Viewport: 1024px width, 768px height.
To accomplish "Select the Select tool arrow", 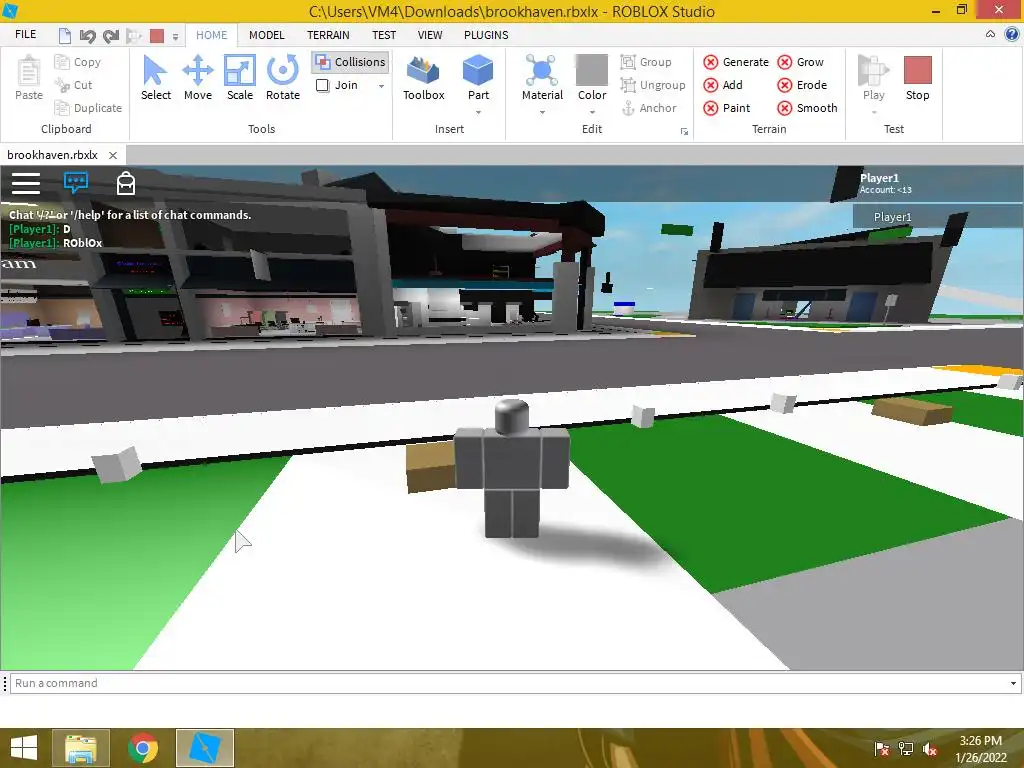I will tap(155, 77).
